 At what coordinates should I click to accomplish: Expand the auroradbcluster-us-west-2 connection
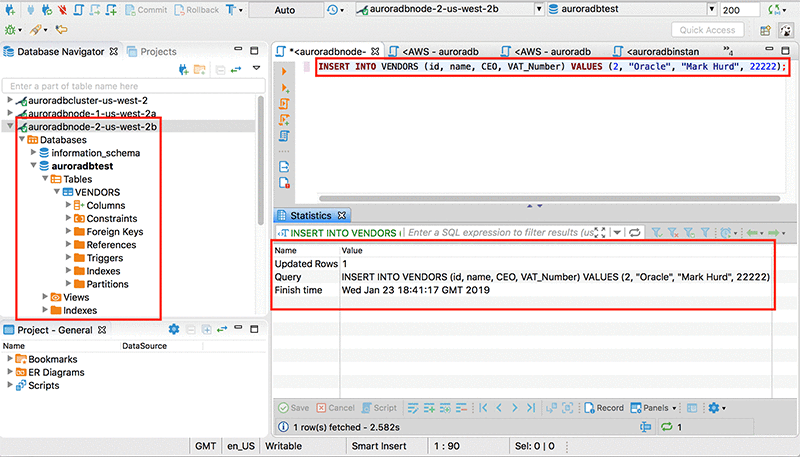coord(10,100)
